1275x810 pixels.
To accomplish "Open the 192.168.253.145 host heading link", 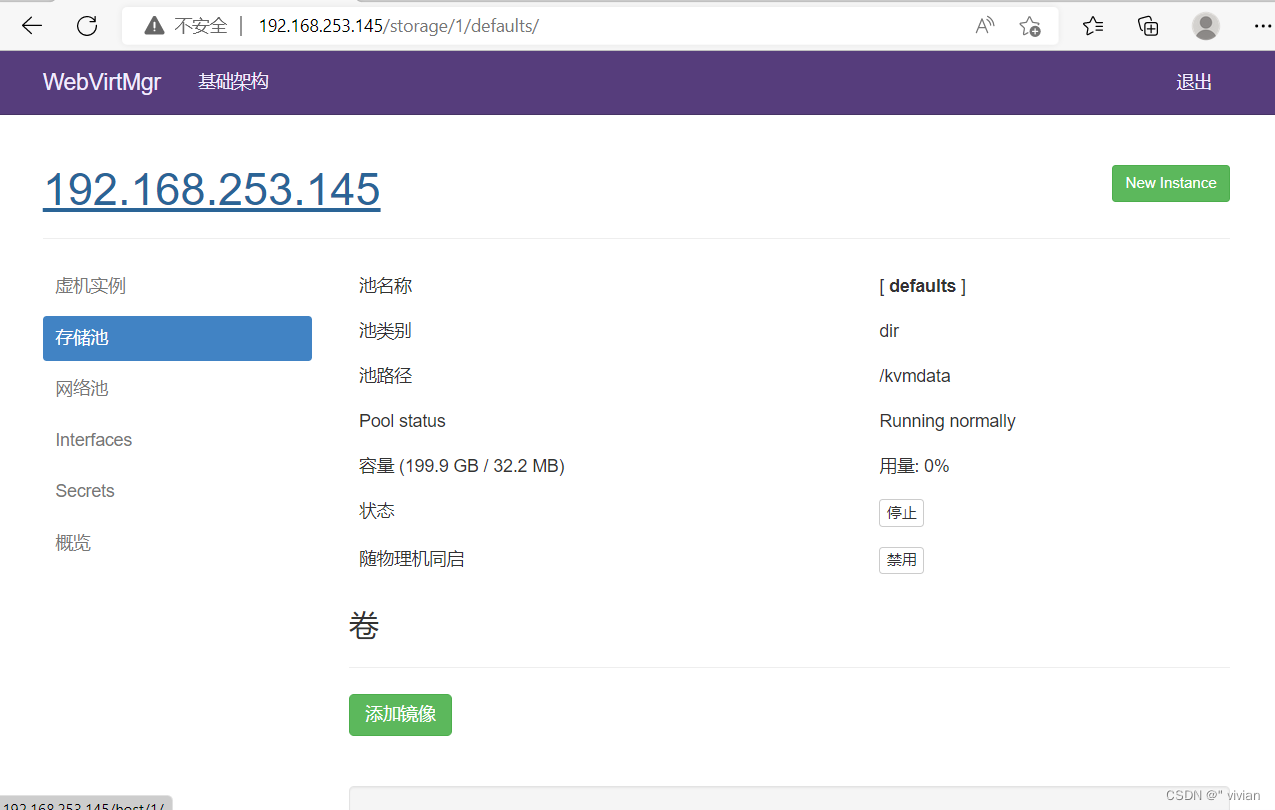I will coord(212,189).
